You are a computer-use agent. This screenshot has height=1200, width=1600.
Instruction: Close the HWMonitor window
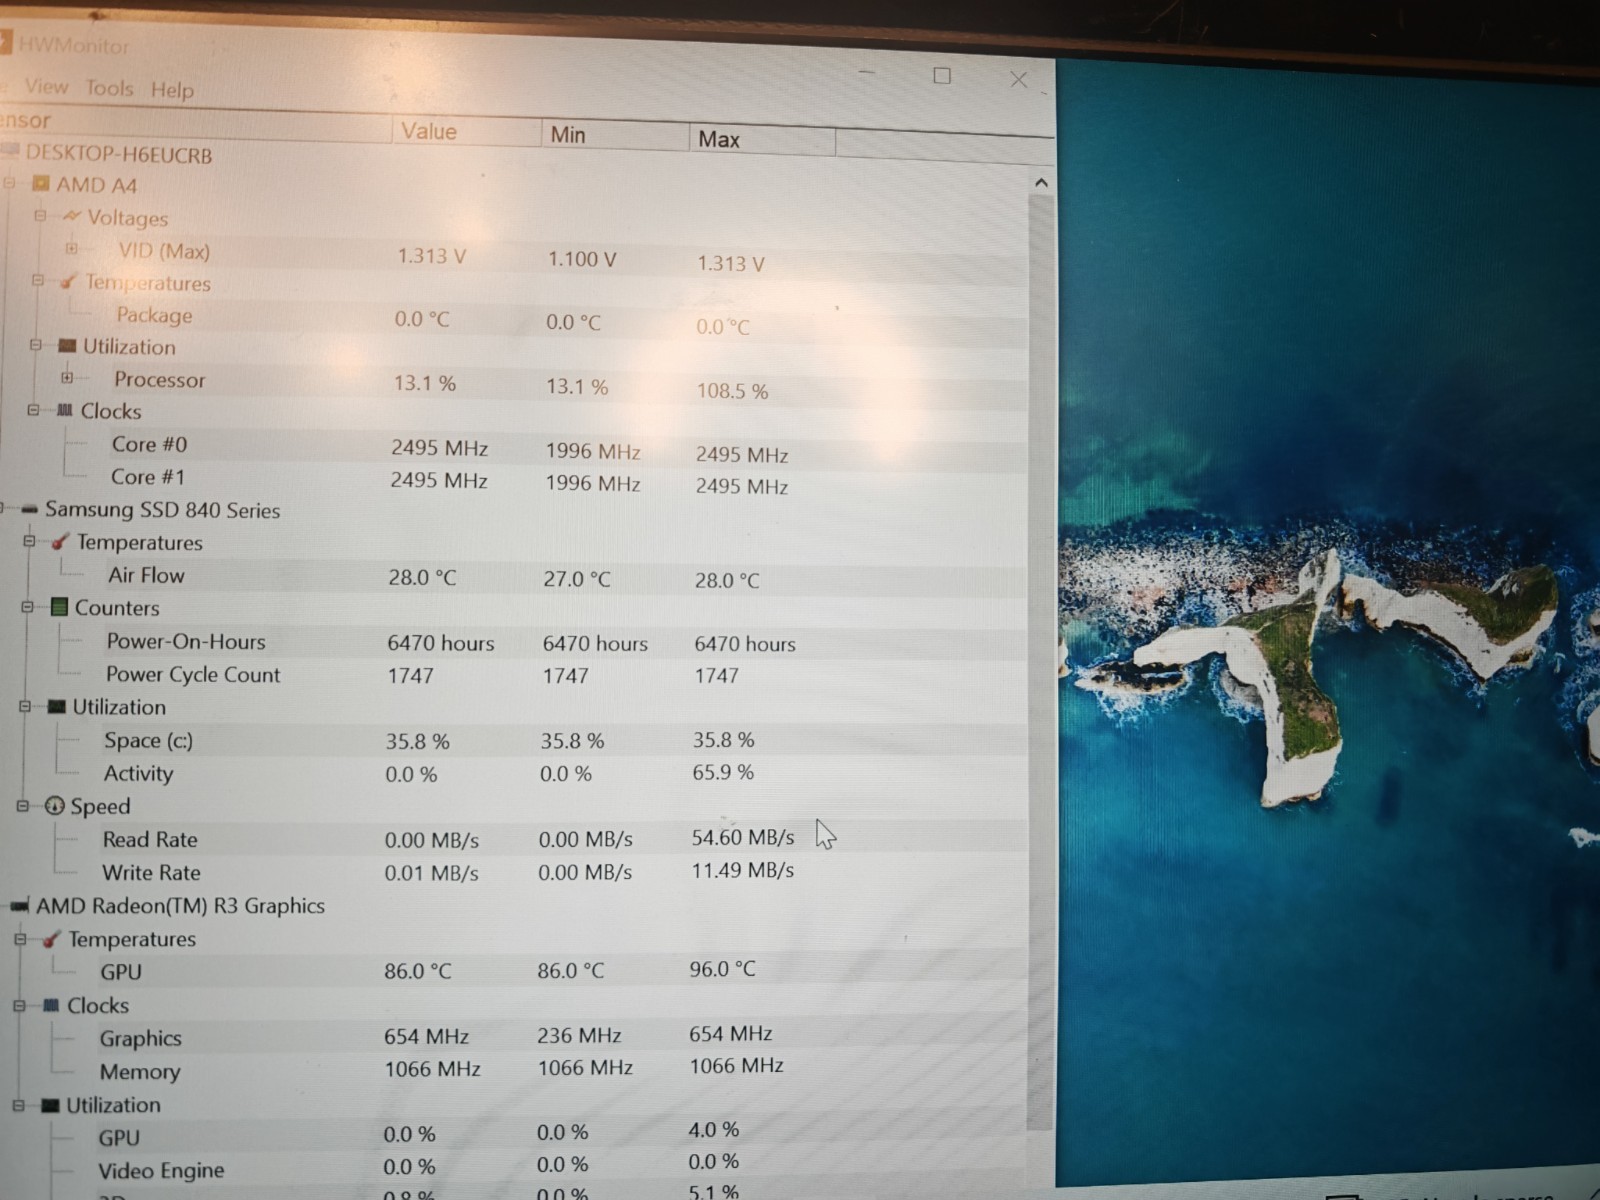tap(1018, 79)
